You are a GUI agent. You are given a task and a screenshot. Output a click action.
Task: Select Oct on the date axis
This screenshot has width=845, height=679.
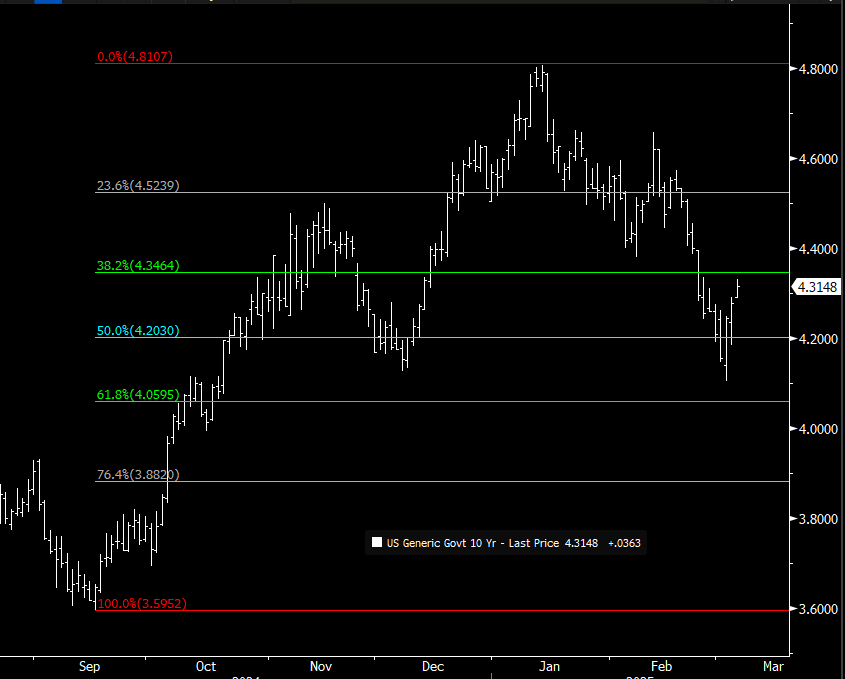(x=206, y=665)
